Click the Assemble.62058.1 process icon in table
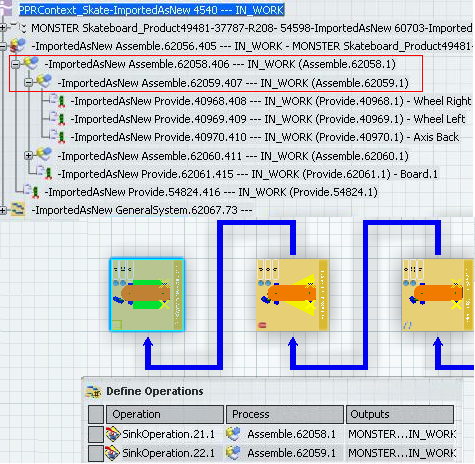 (x=233, y=434)
